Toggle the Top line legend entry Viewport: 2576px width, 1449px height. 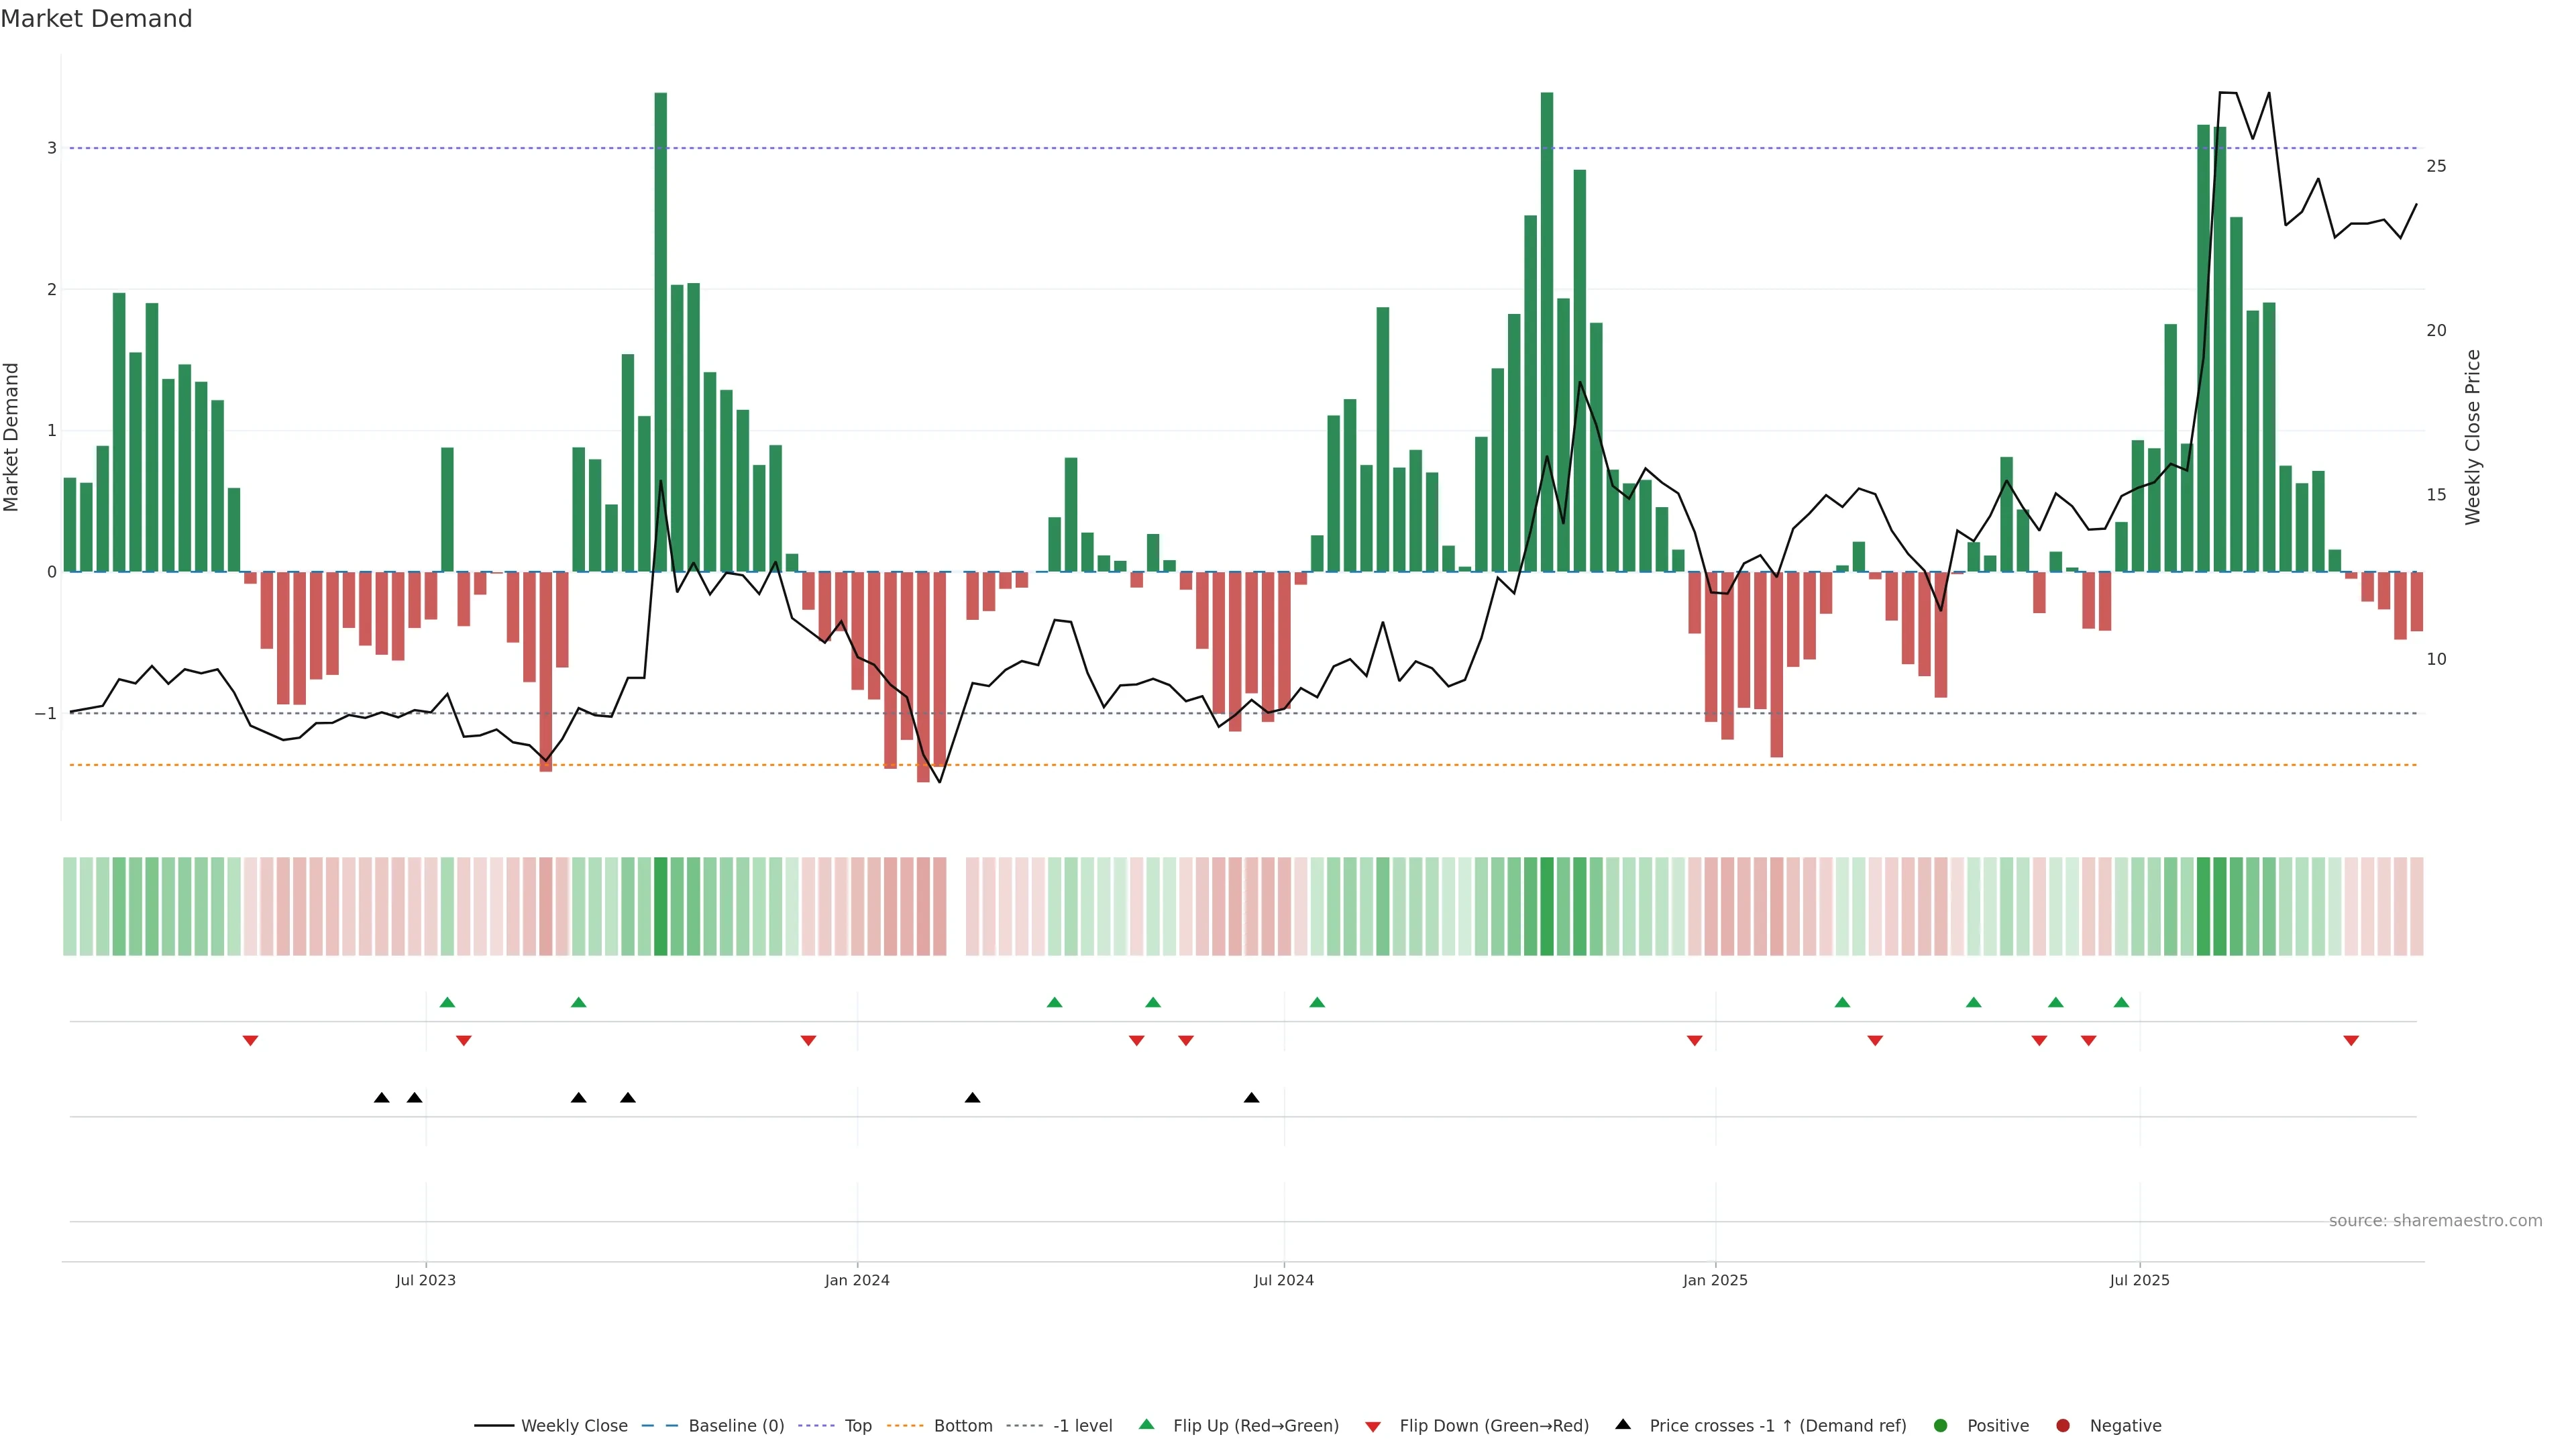857,1425
